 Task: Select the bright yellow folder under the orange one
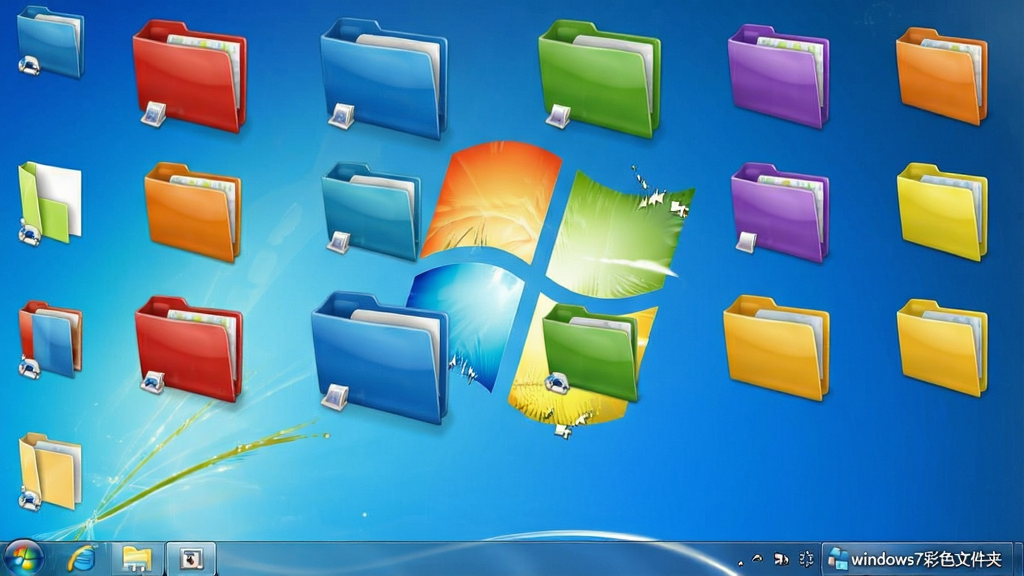942,212
